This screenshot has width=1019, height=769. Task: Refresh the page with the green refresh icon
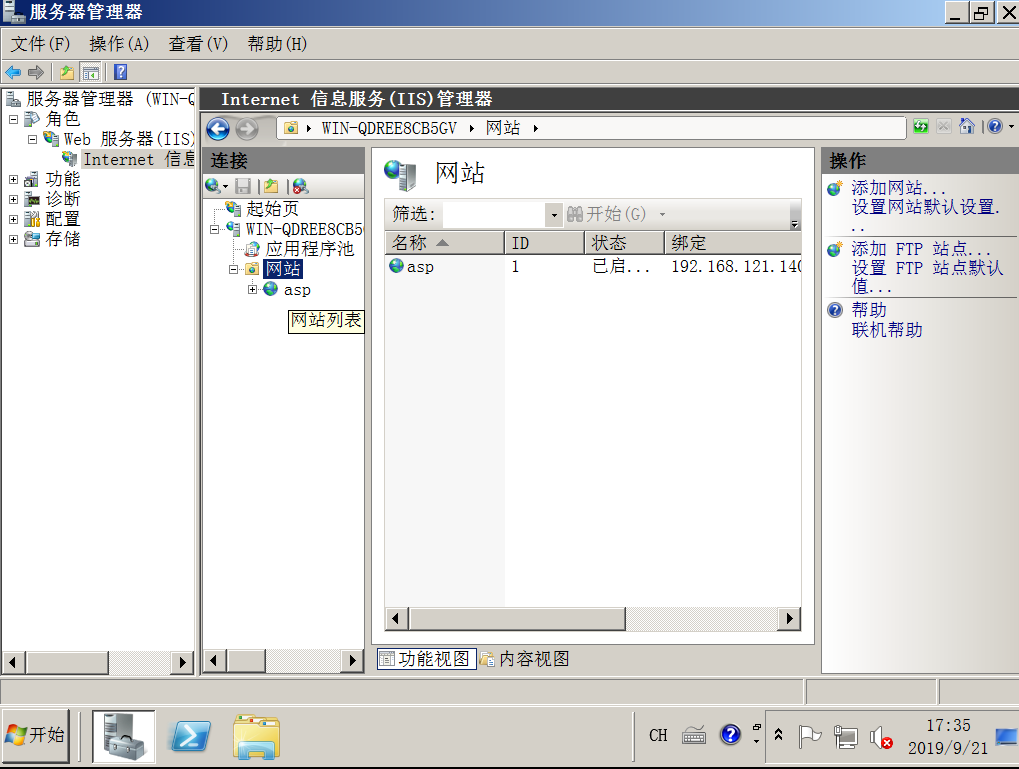pos(921,126)
